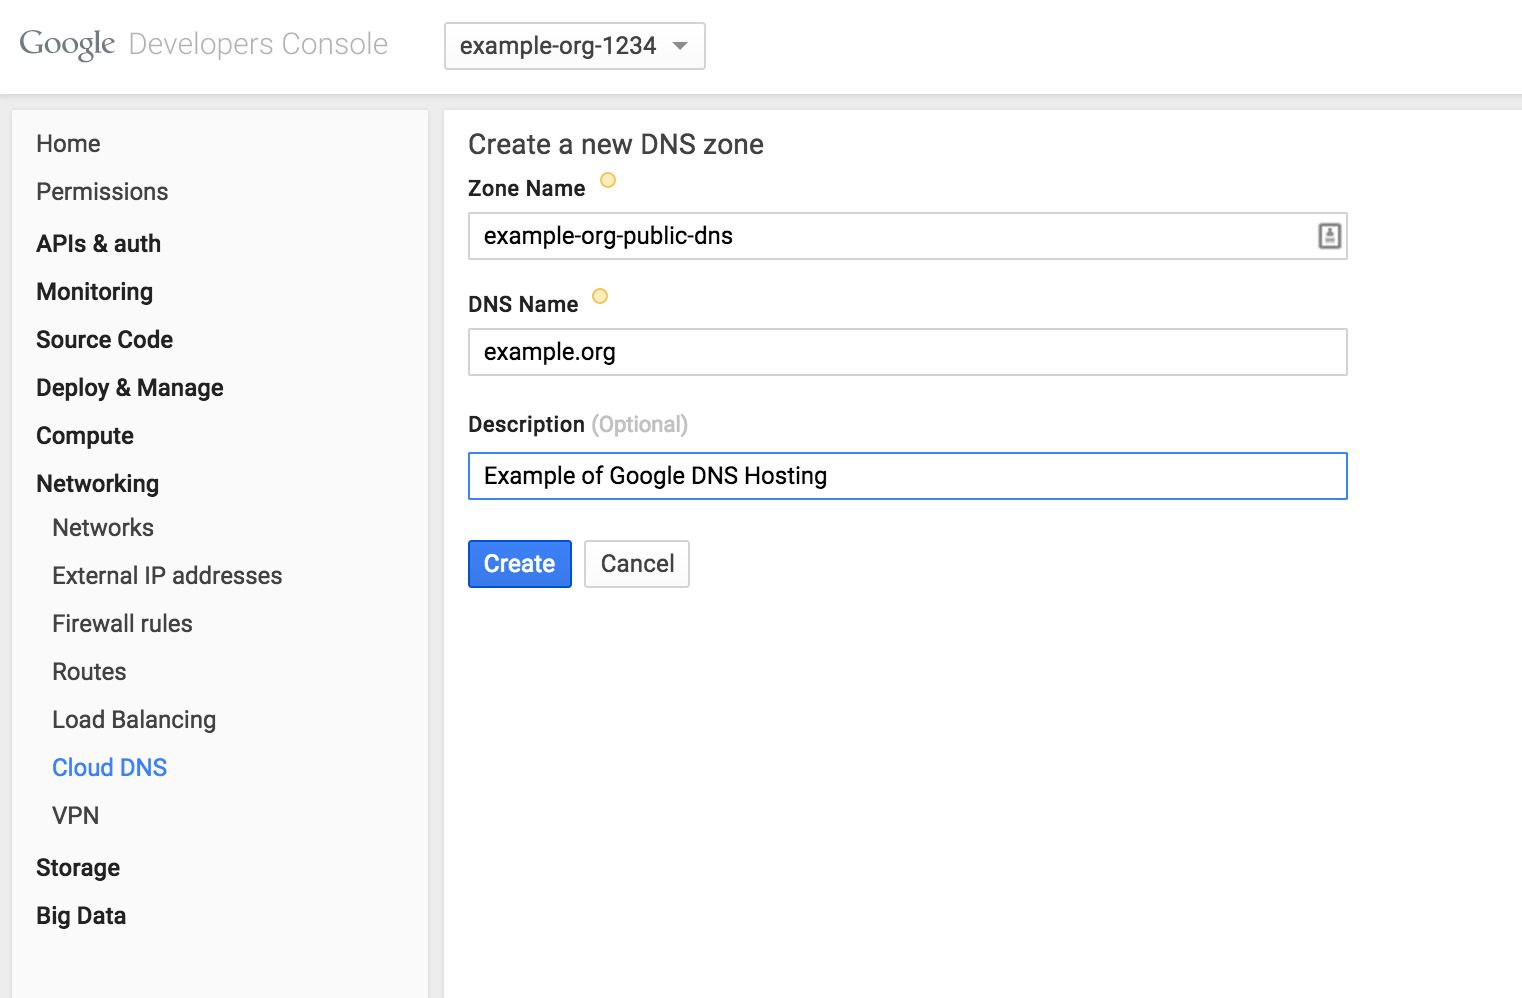Open the example-org-1234 project switcher
The width and height of the screenshot is (1522, 998).
[x=575, y=45]
